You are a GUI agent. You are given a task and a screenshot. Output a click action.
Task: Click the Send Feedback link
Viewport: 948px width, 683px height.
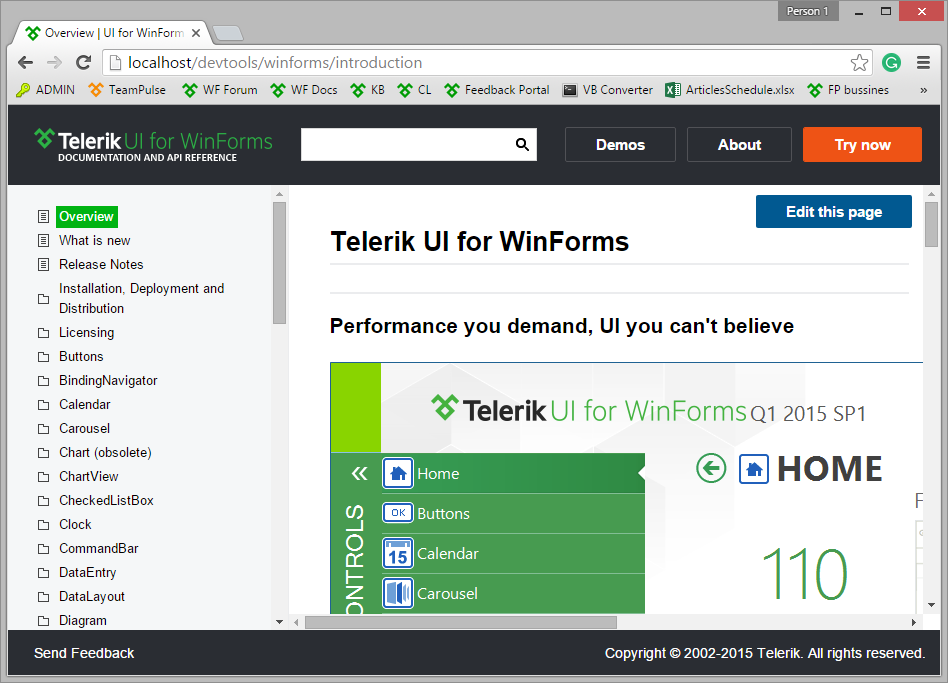84,653
